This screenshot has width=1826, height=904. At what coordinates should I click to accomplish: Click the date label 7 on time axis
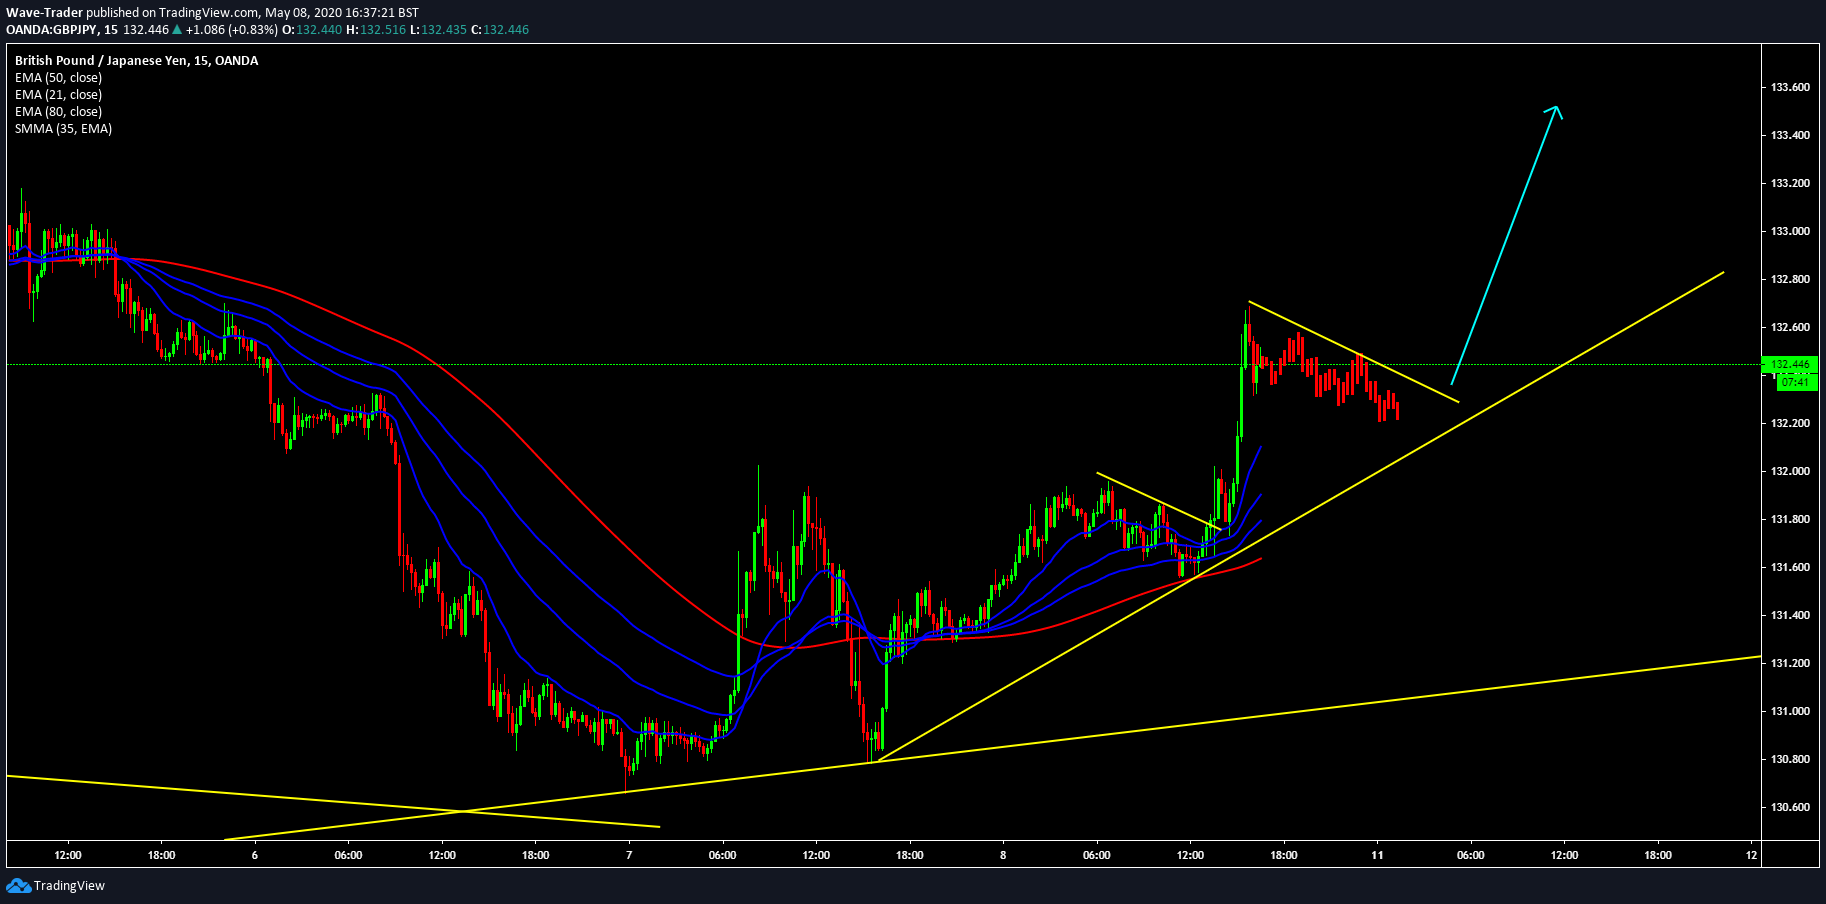tap(629, 856)
